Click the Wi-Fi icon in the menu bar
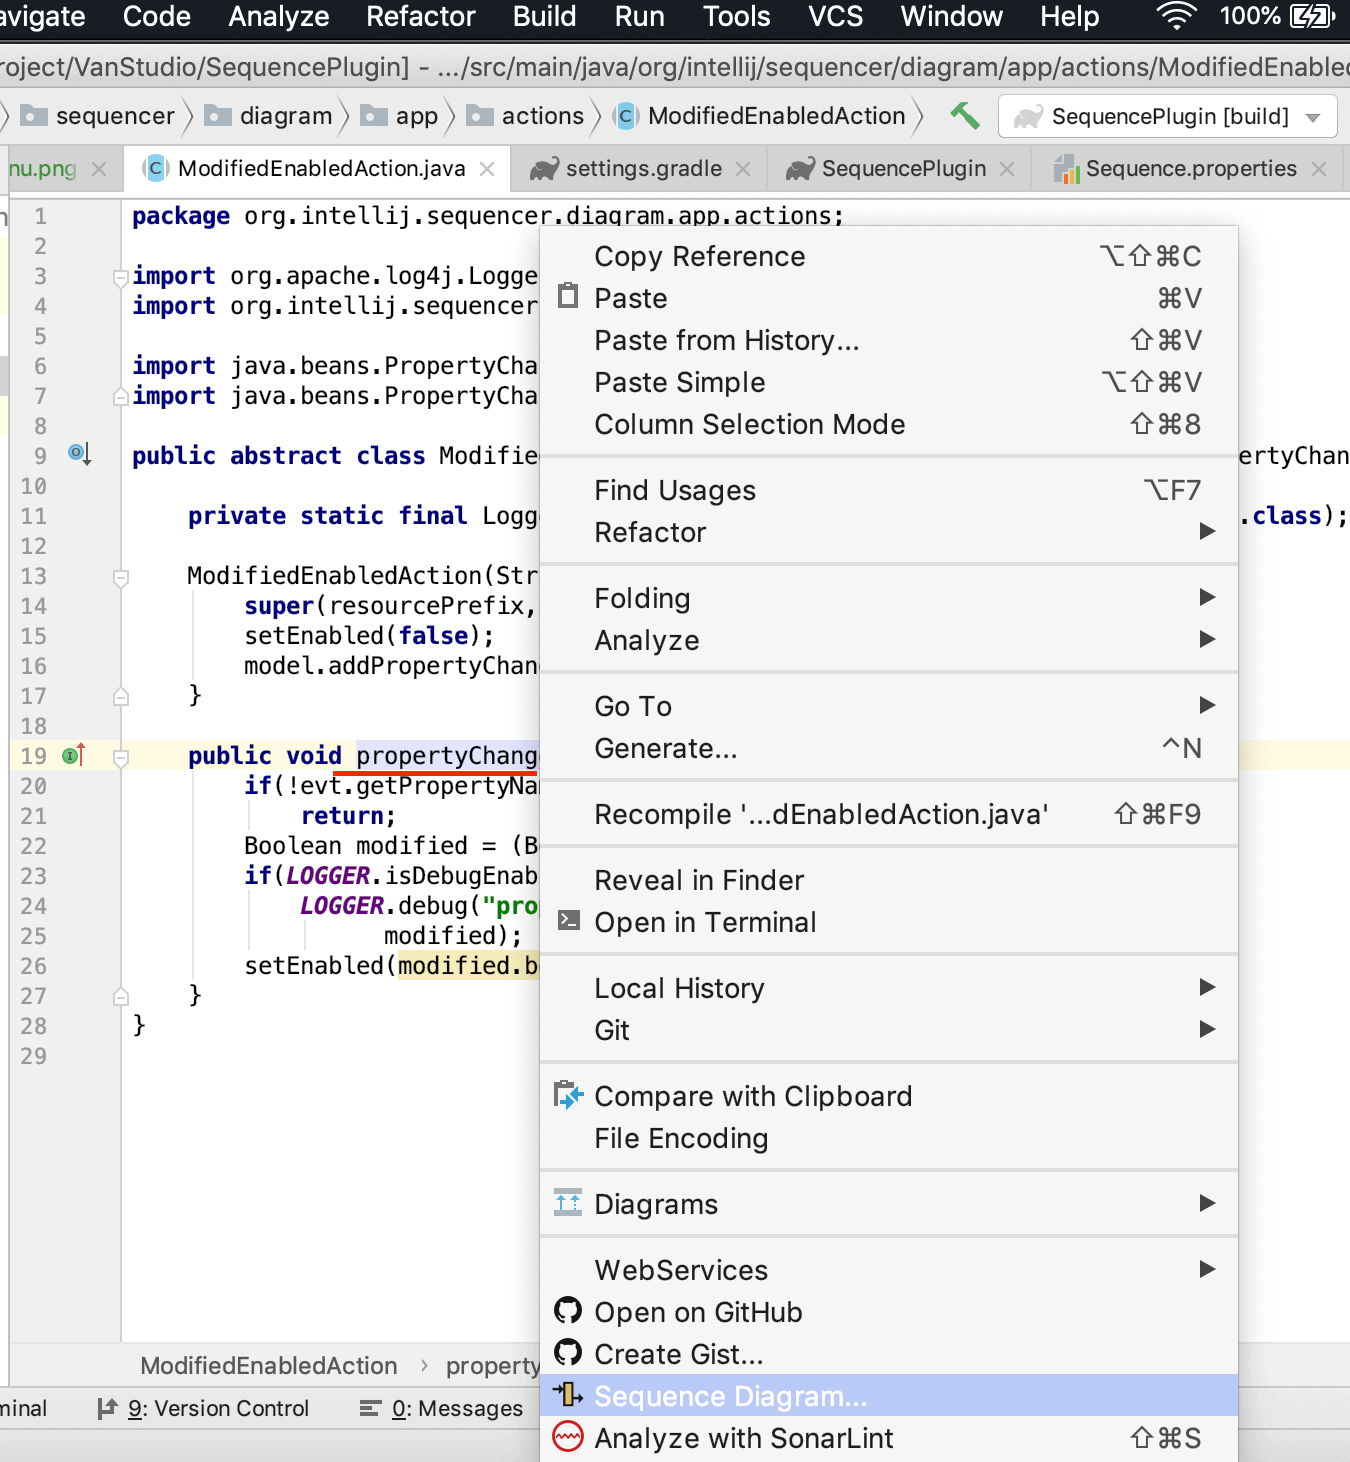The image size is (1350, 1462). pyautogui.click(x=1174, y=16)
